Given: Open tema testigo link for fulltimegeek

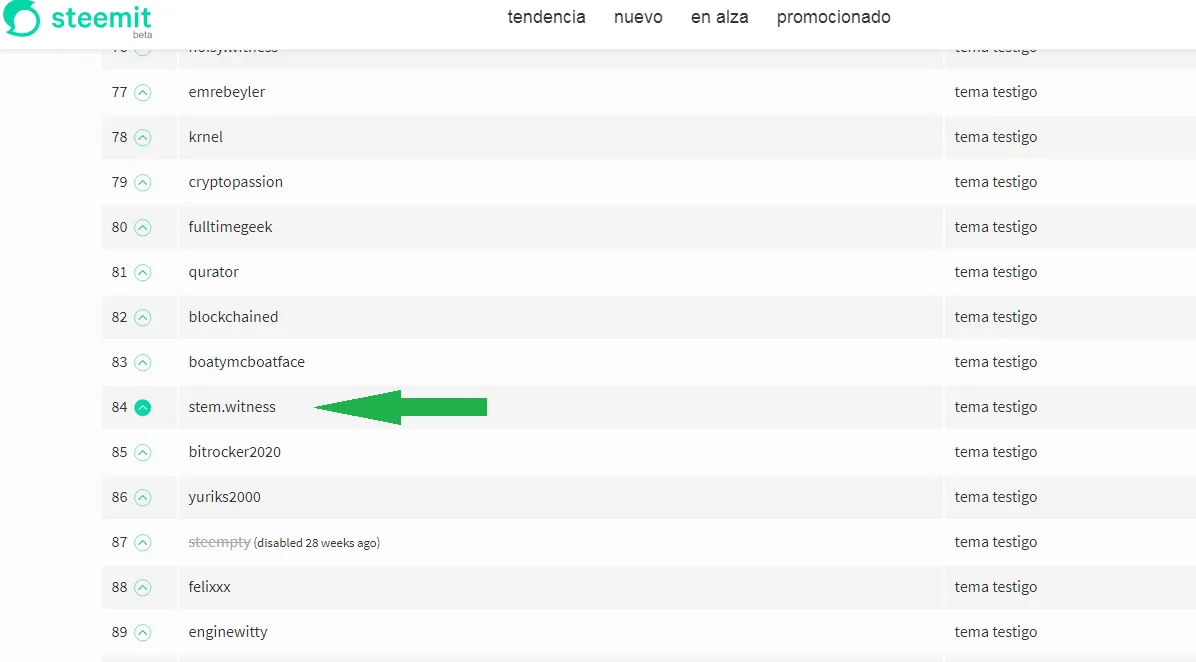Looking at the screenshot, I should [x=995, y=227].
